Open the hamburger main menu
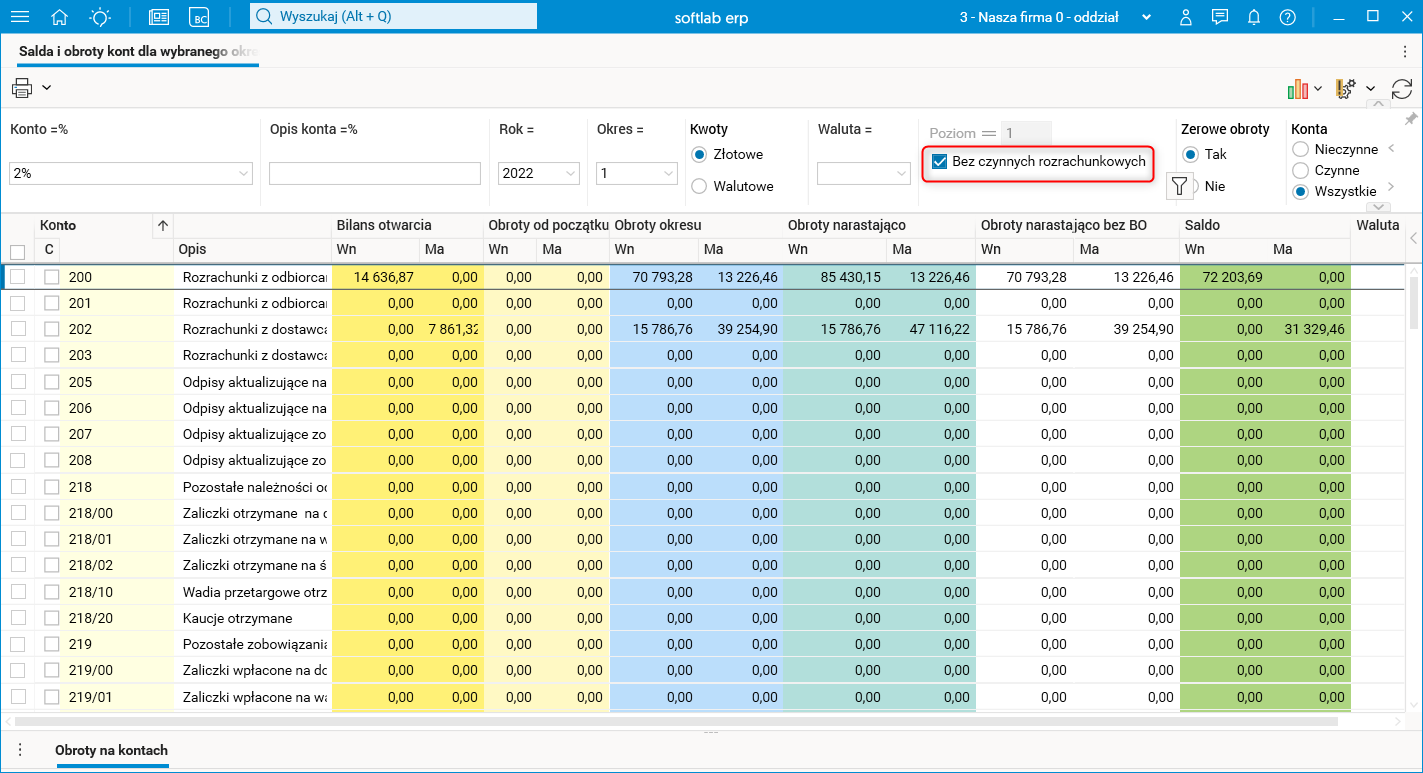Screen dimensions: 1423x773 coord(19,17)
